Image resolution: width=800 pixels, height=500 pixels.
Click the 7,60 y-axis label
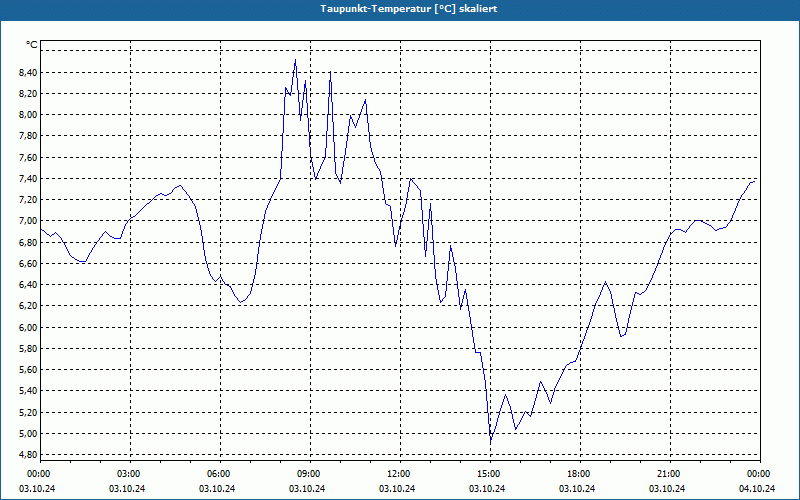click(x=28, y=157)
